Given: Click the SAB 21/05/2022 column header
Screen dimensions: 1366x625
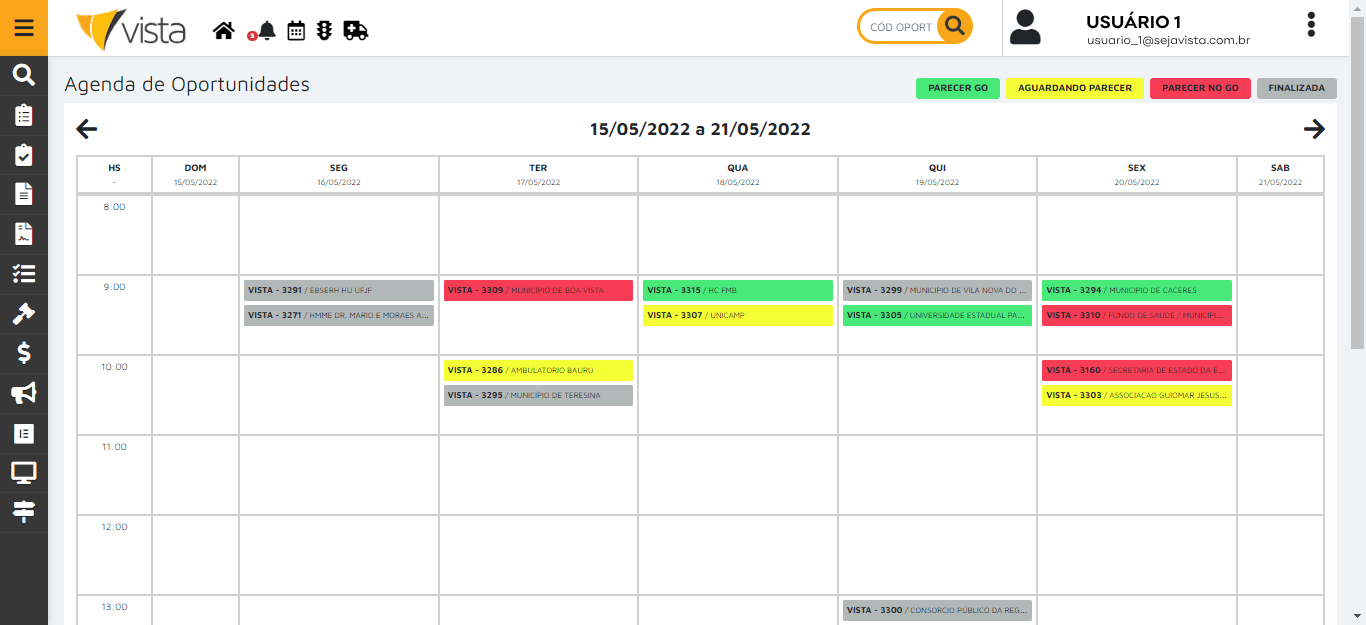Looking at the screenshot, I should (x=1280, y=174).
